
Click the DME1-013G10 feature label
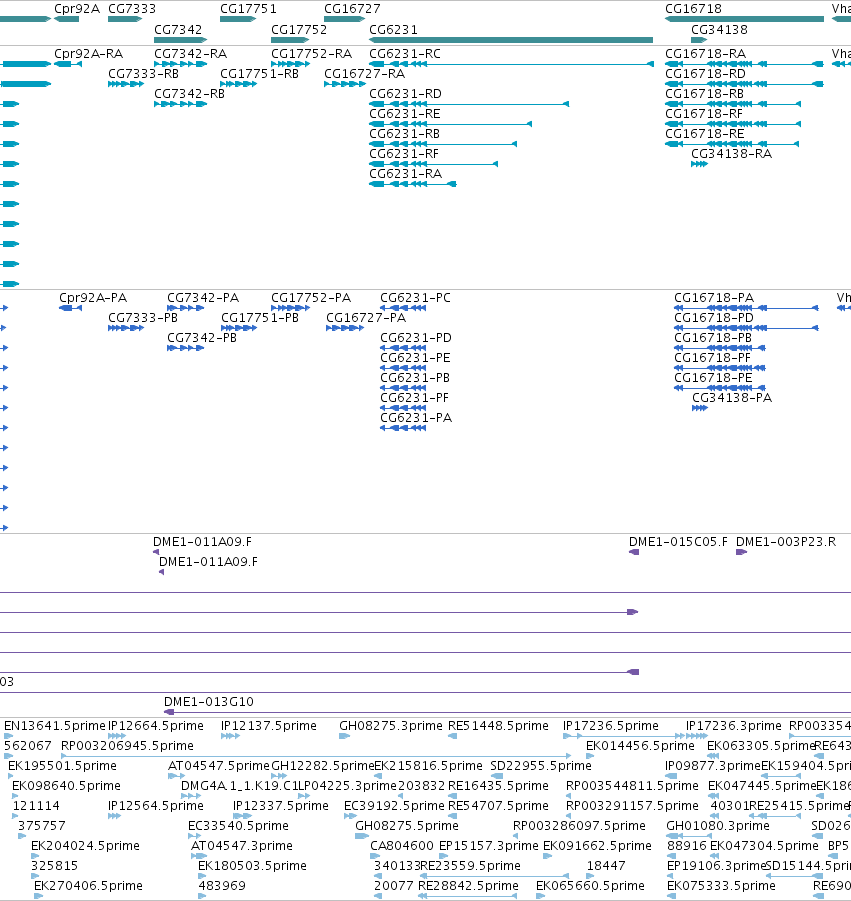click(209, 702)
